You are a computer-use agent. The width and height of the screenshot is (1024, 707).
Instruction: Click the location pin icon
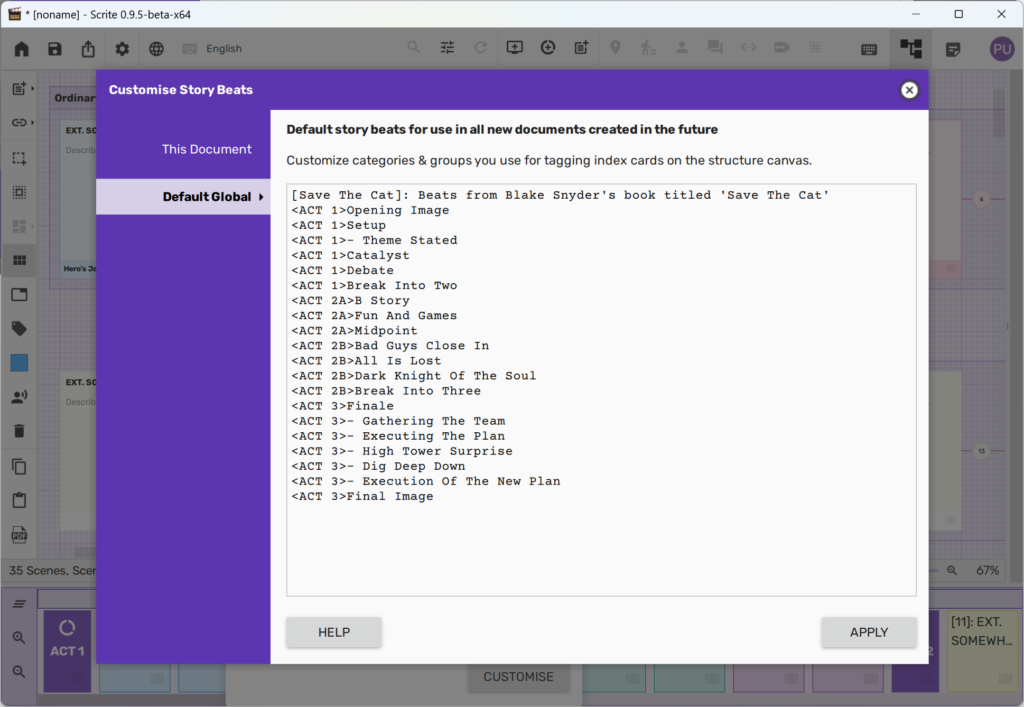pyautogui.click(x=615, y=48)
